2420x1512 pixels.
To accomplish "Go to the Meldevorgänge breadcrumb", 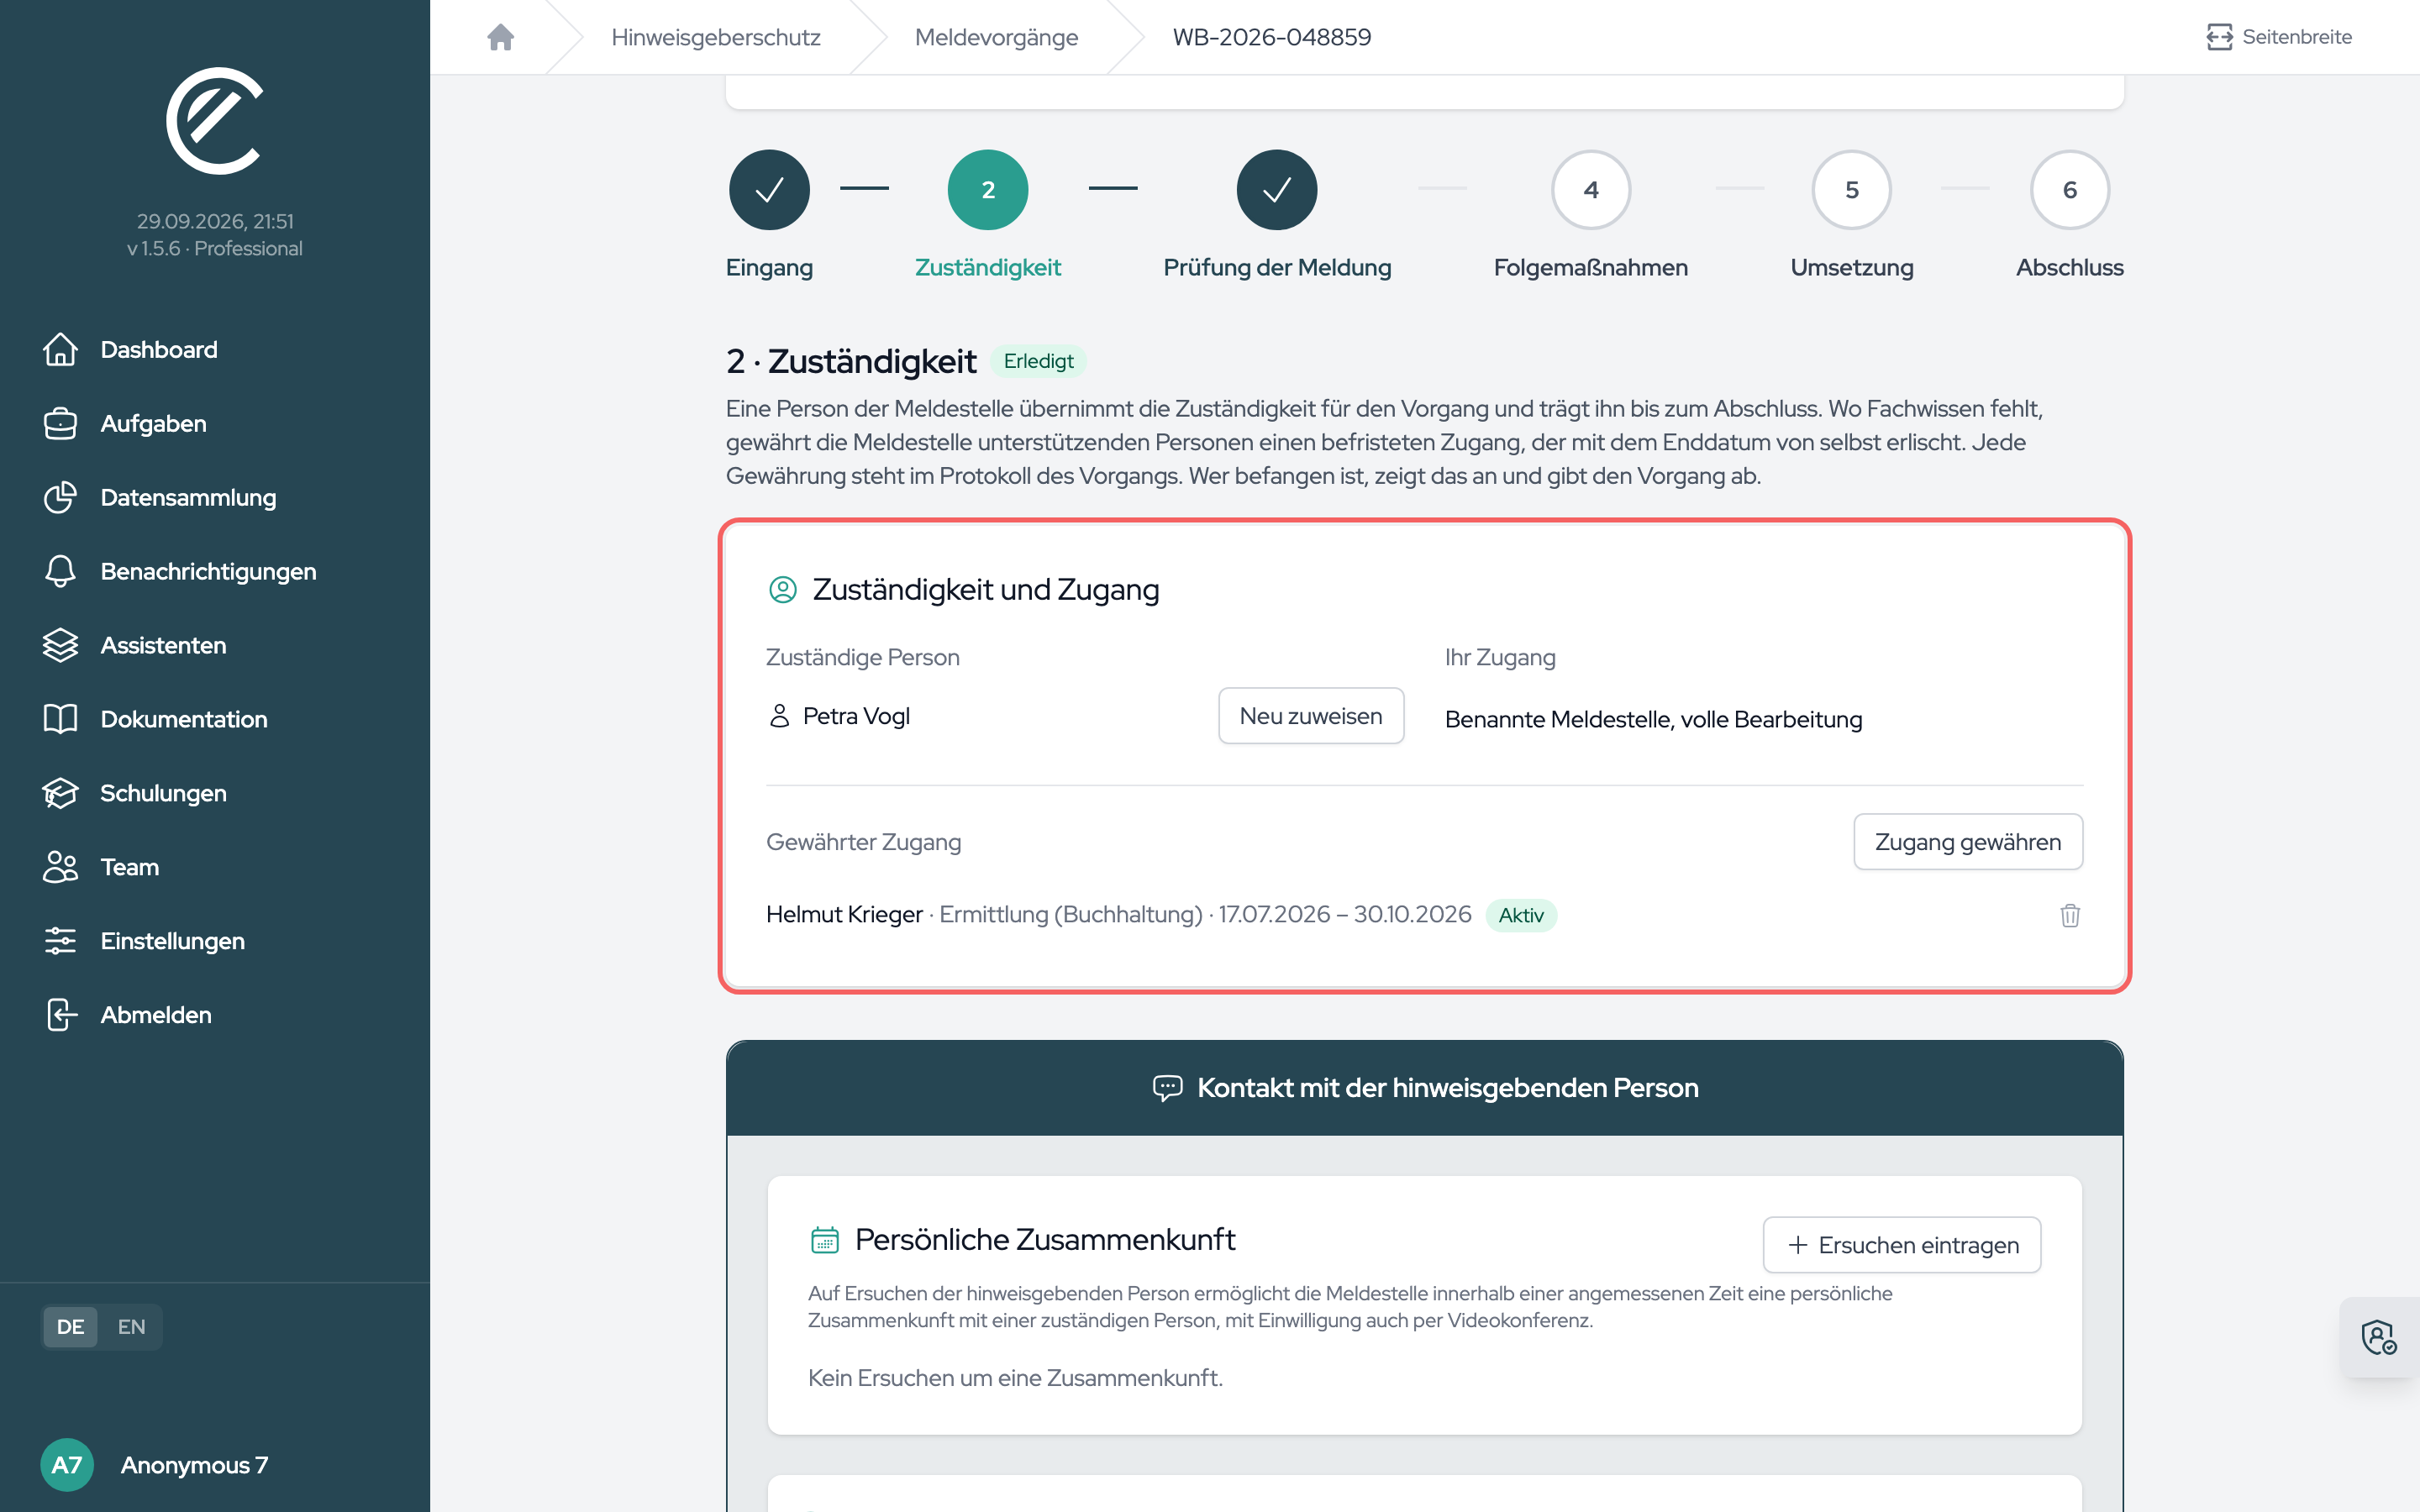I will click(x=996, y=37).
